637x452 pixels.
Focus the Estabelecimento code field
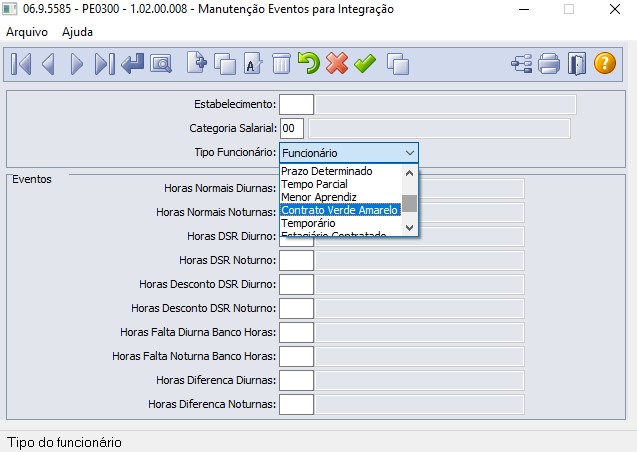pos(296,104)
